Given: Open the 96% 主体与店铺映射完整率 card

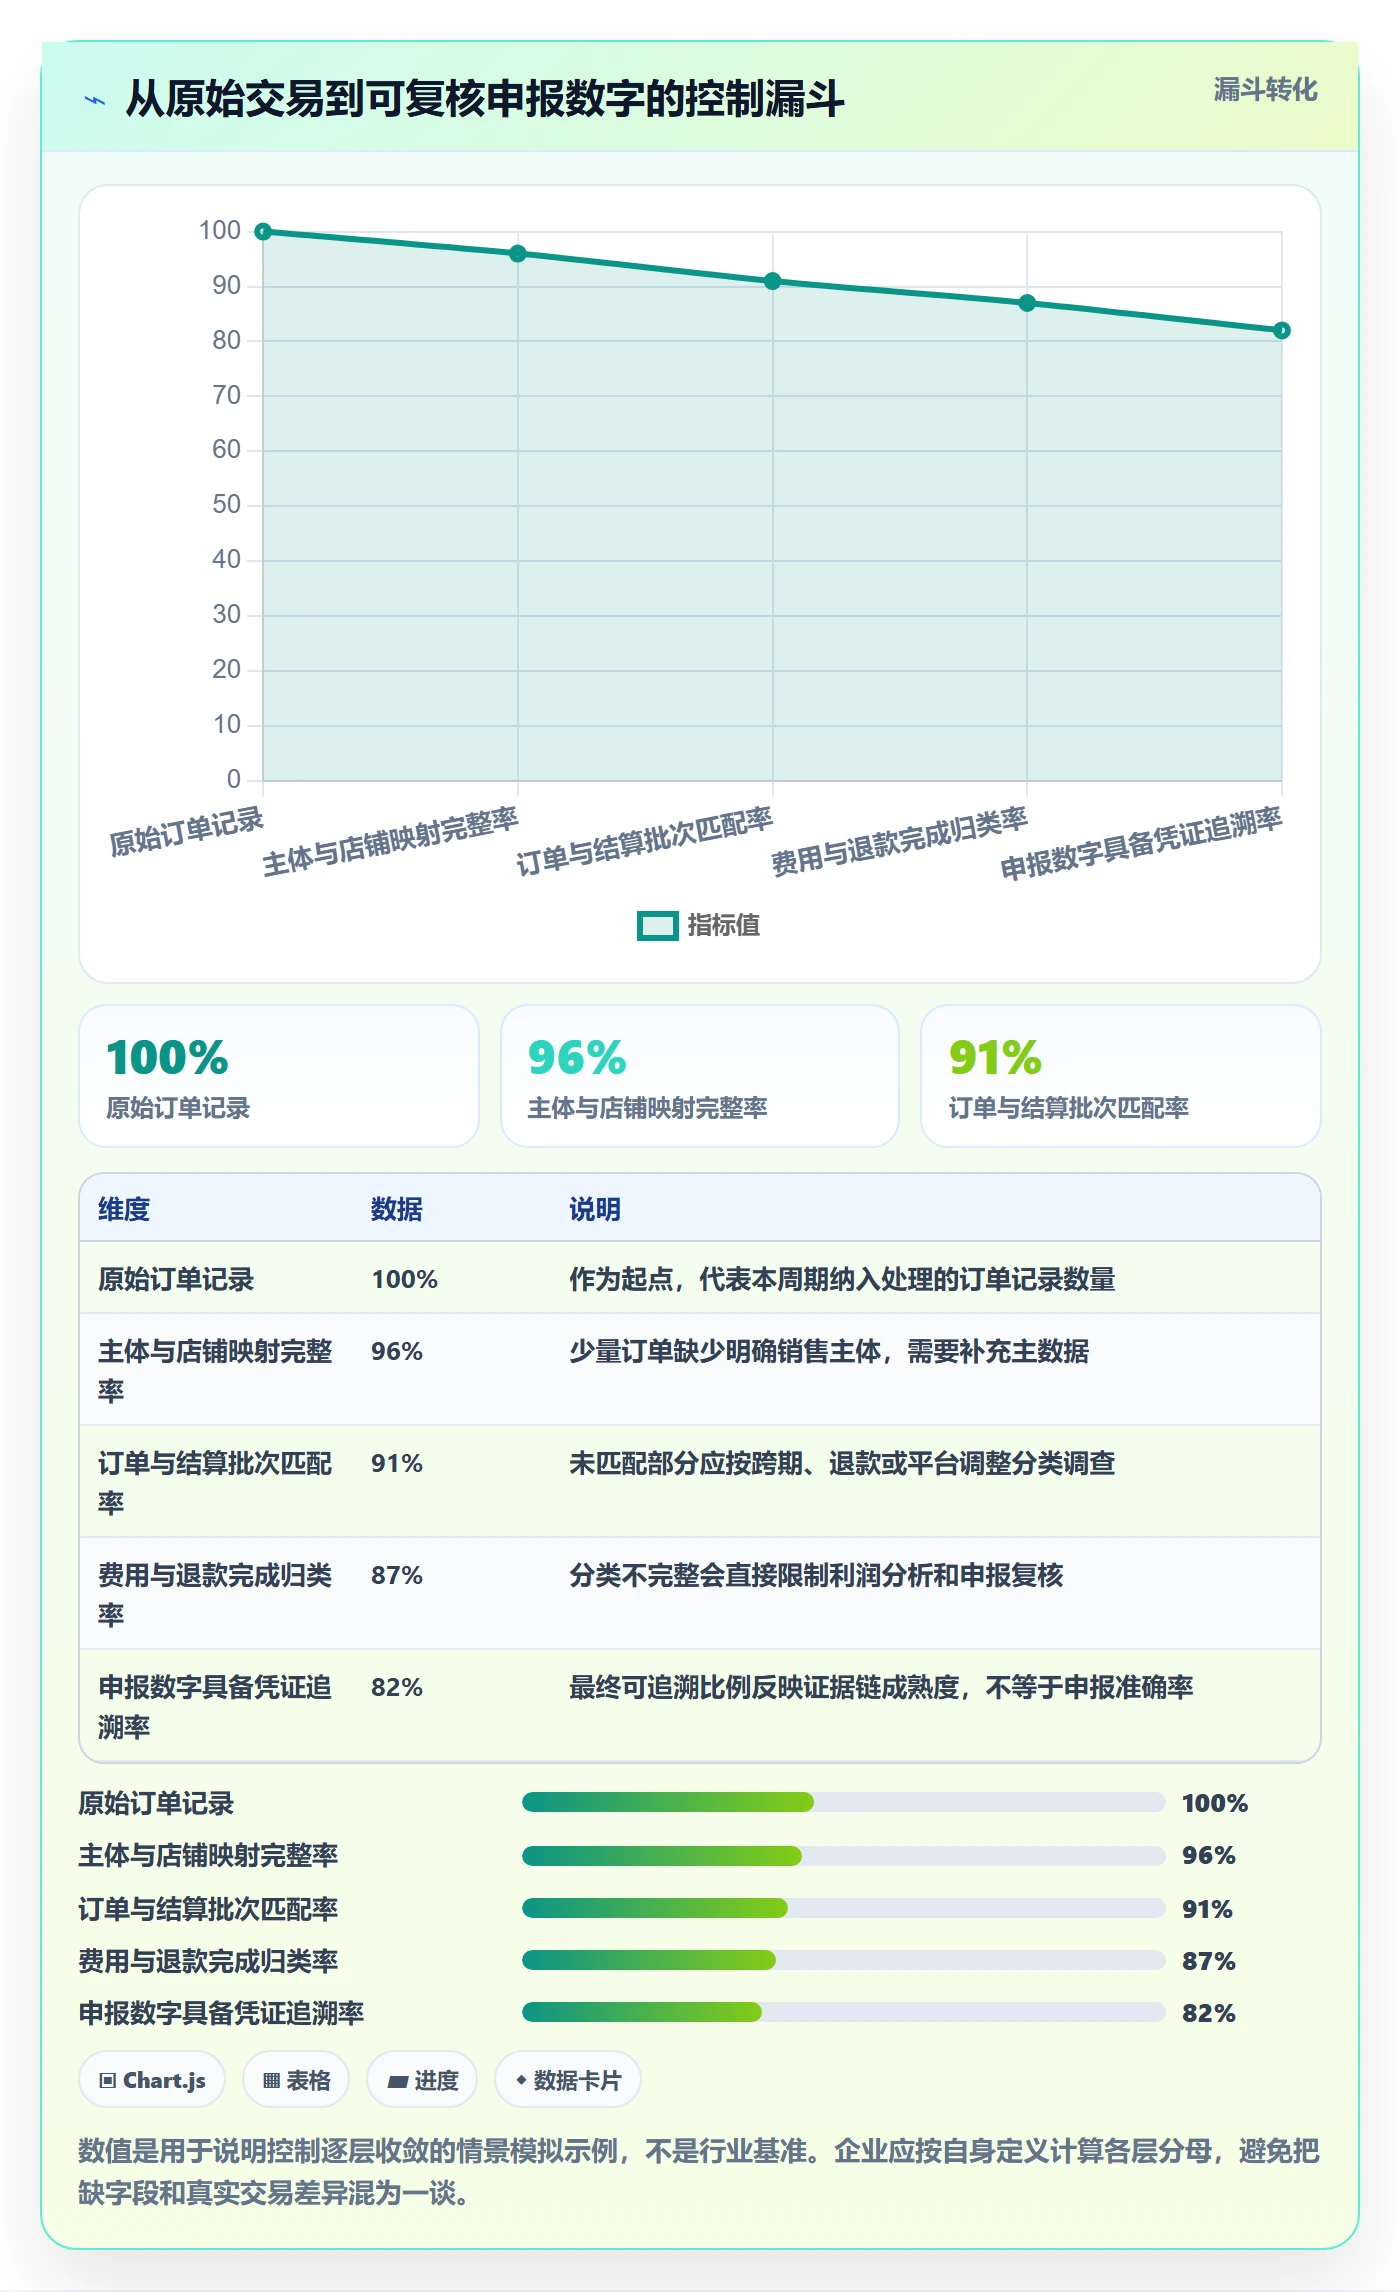Looking at the screenshot, I should click(x=700, y=1076).
